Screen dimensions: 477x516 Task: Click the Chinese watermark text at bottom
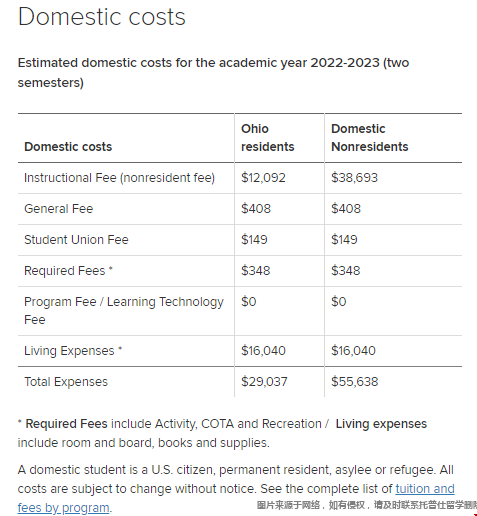[x=367, y=505]
